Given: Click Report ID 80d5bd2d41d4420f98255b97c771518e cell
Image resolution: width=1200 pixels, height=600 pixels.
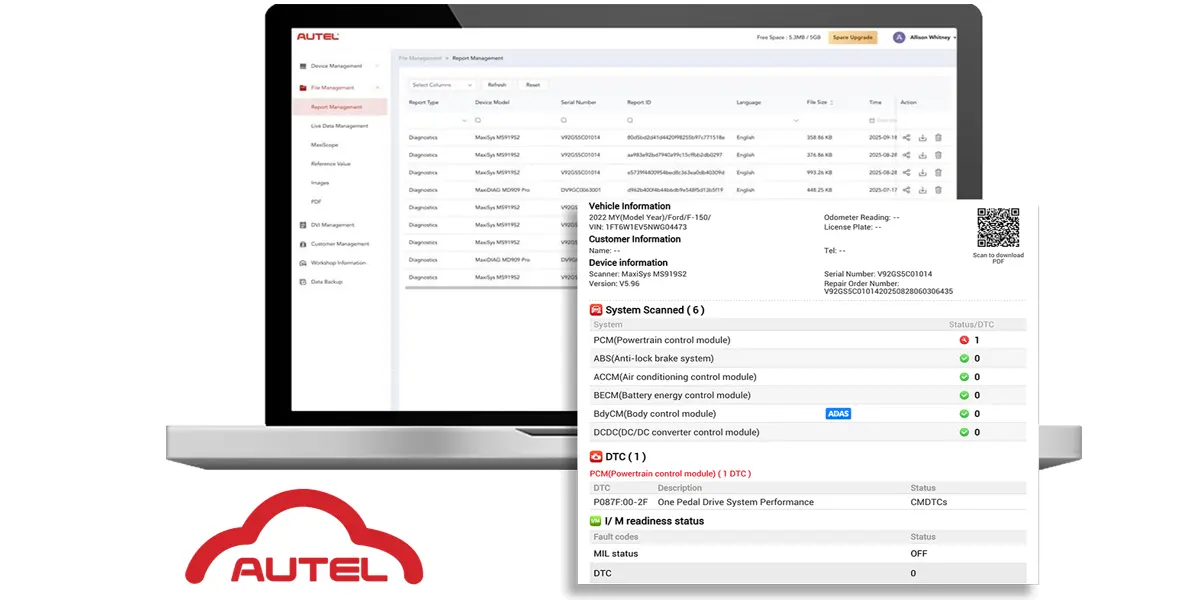Looking at the screenshot, I should point(676,138).
